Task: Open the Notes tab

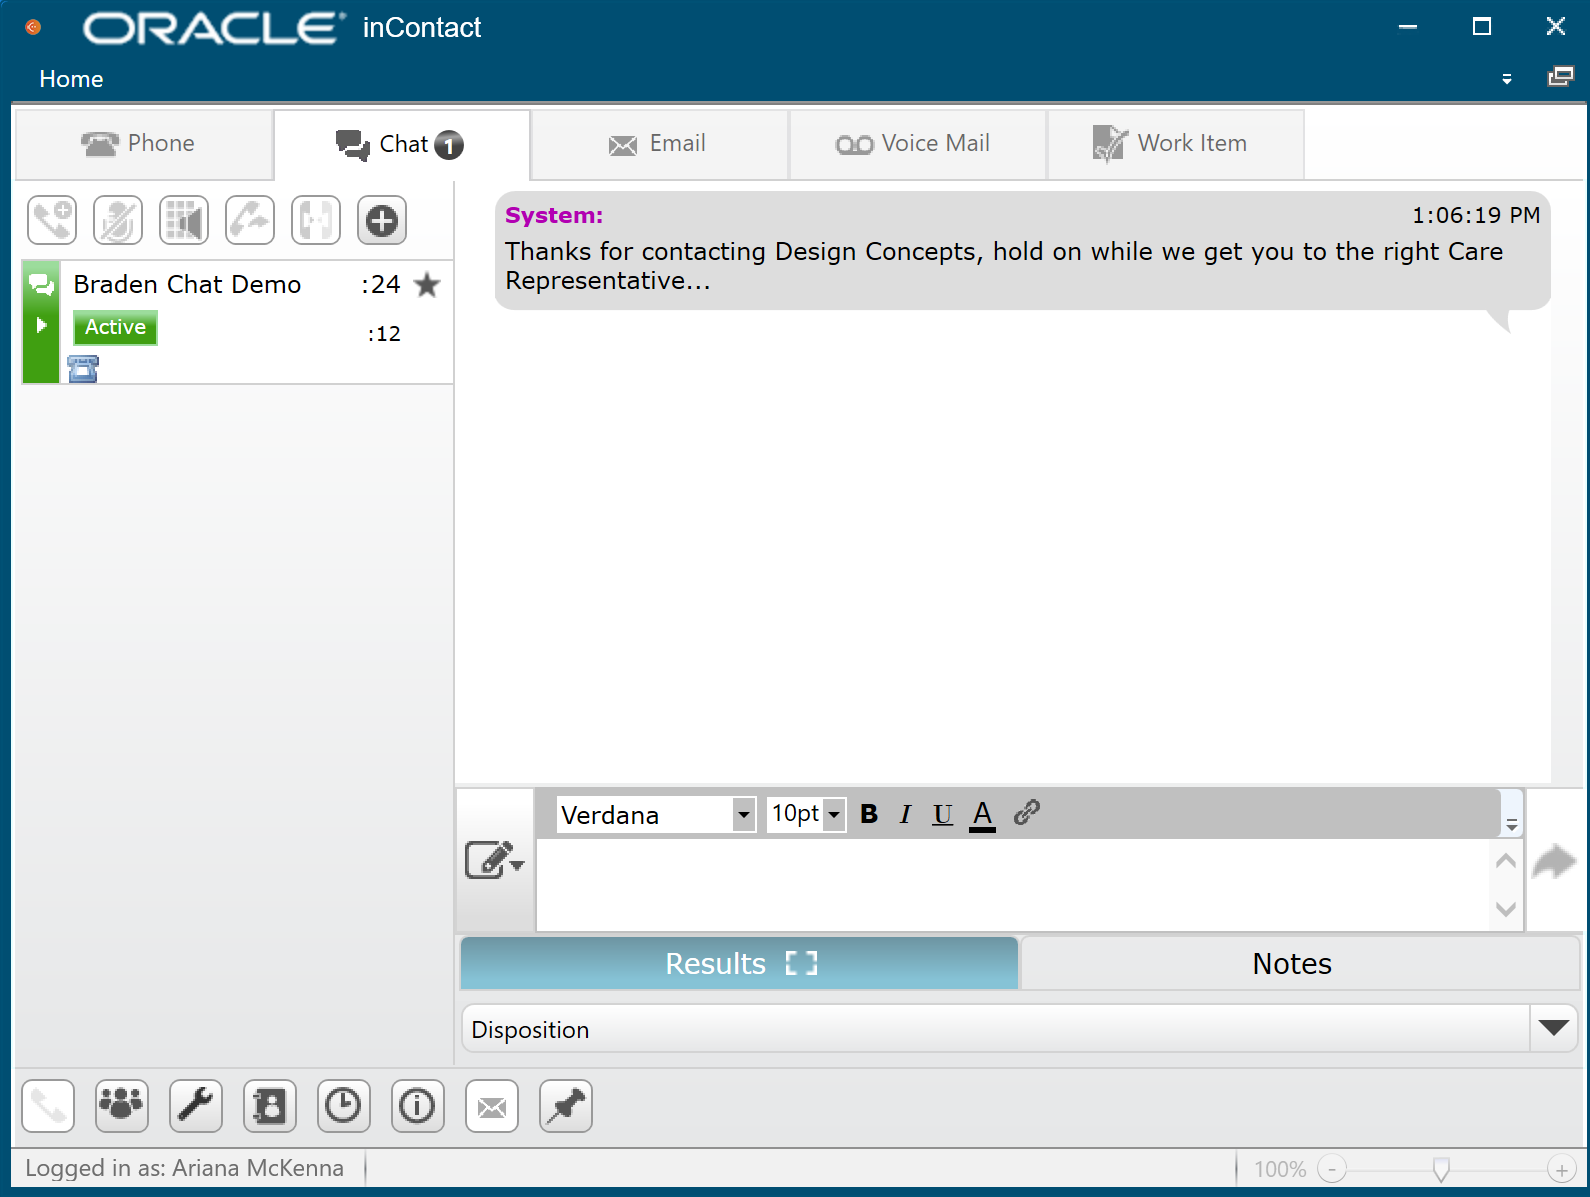Action: point(1299,963)
